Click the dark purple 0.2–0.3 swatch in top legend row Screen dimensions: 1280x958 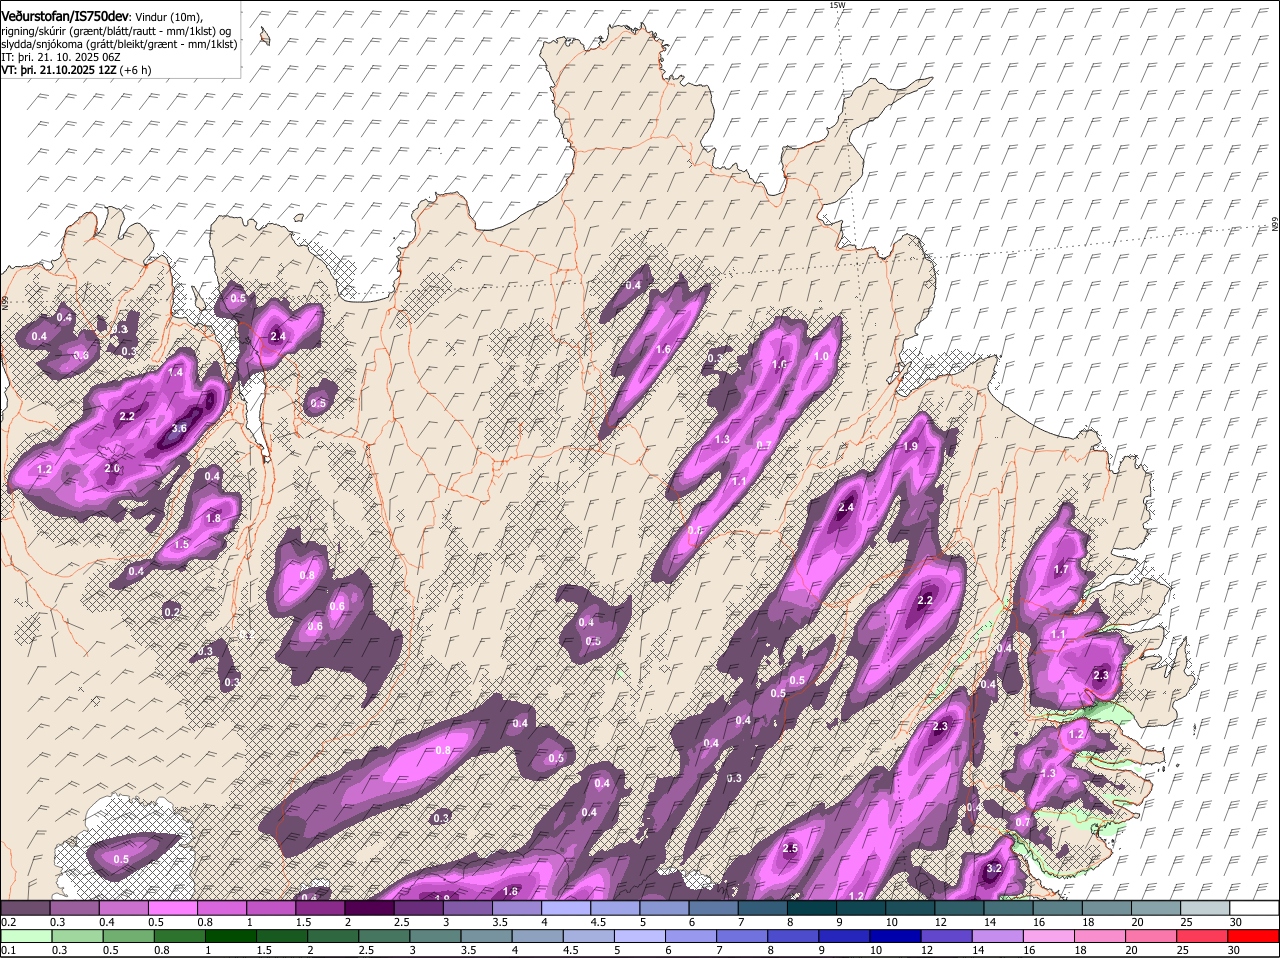pos(25,907)
